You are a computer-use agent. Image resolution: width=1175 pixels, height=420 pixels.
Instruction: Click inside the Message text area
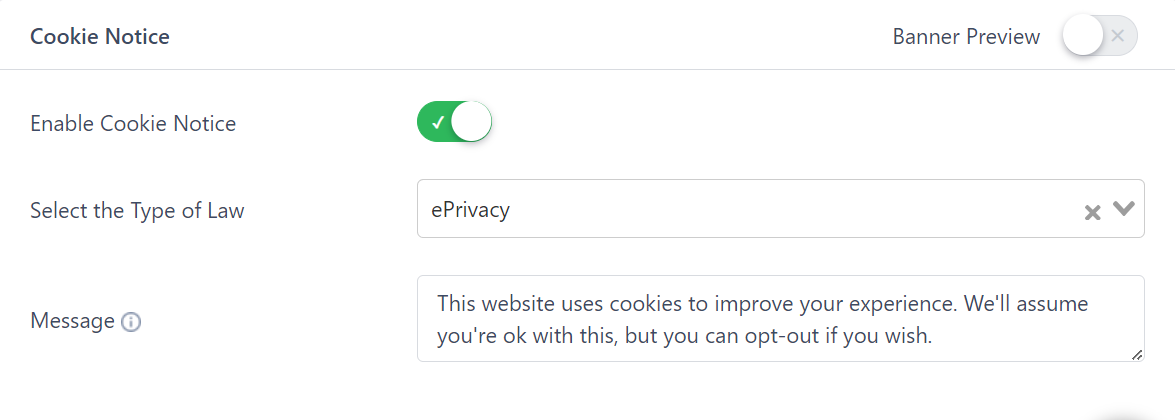780,319
